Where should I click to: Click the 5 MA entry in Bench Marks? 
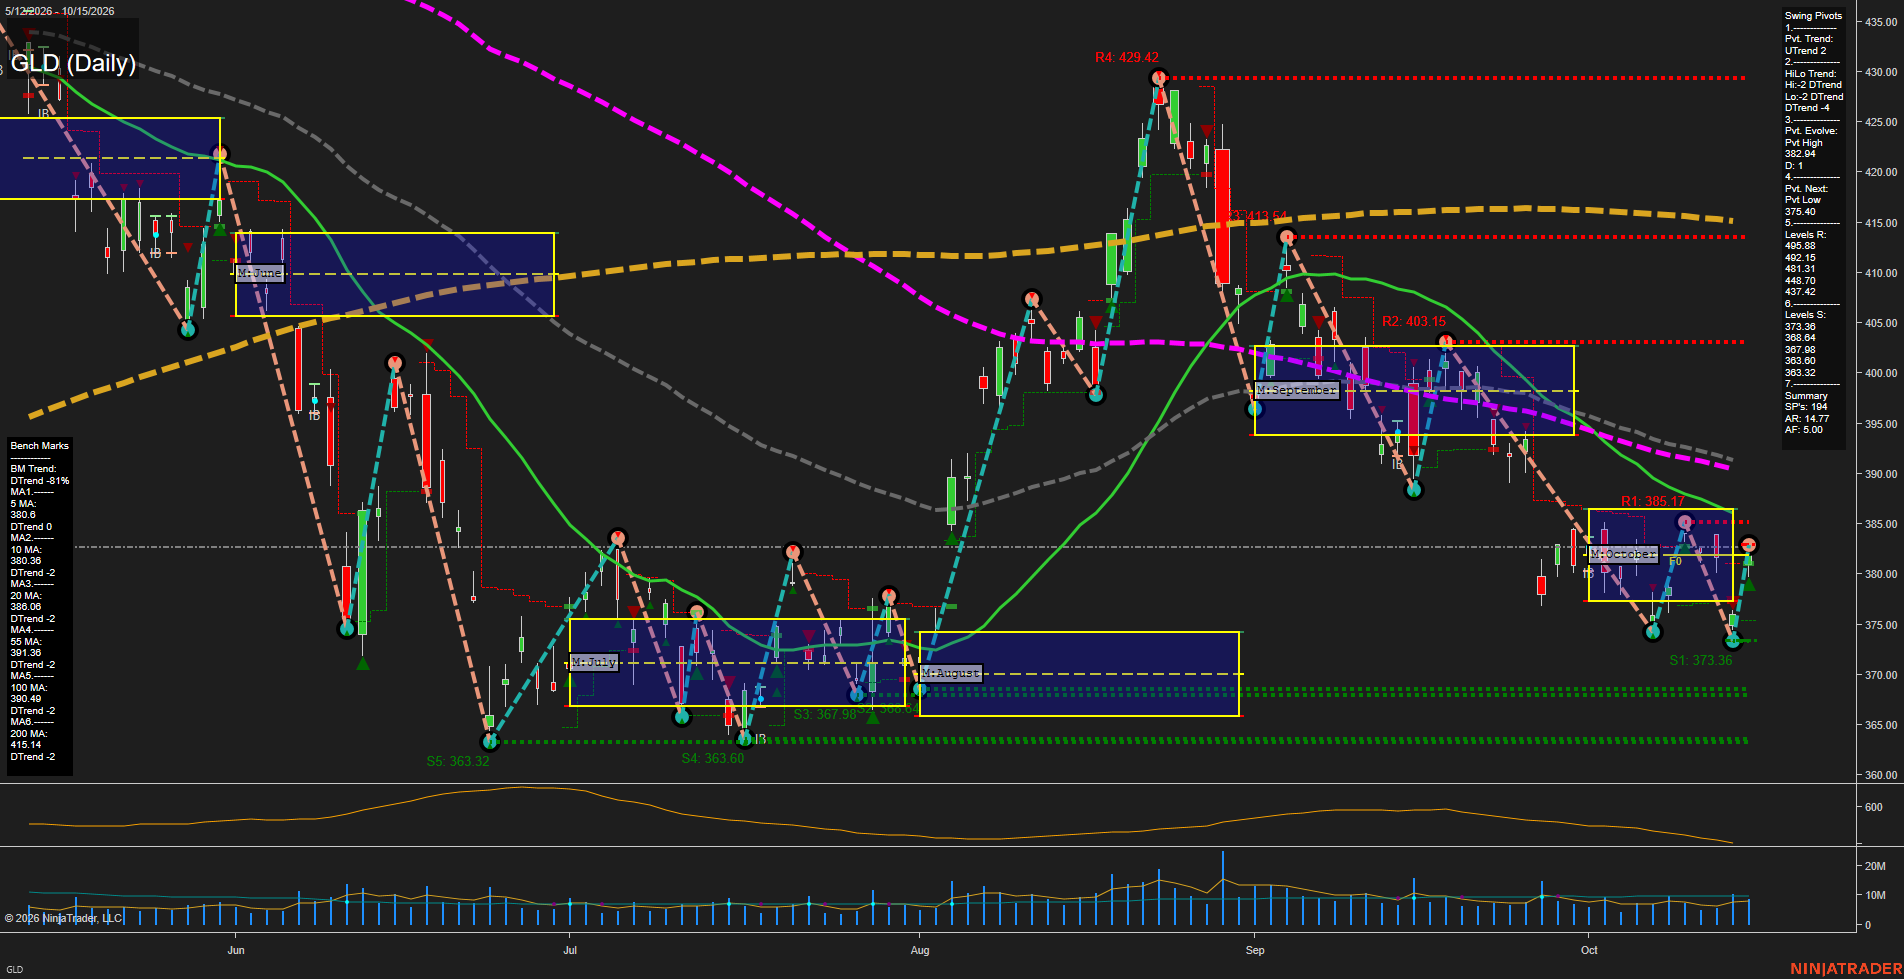click(x=24, y=504)
